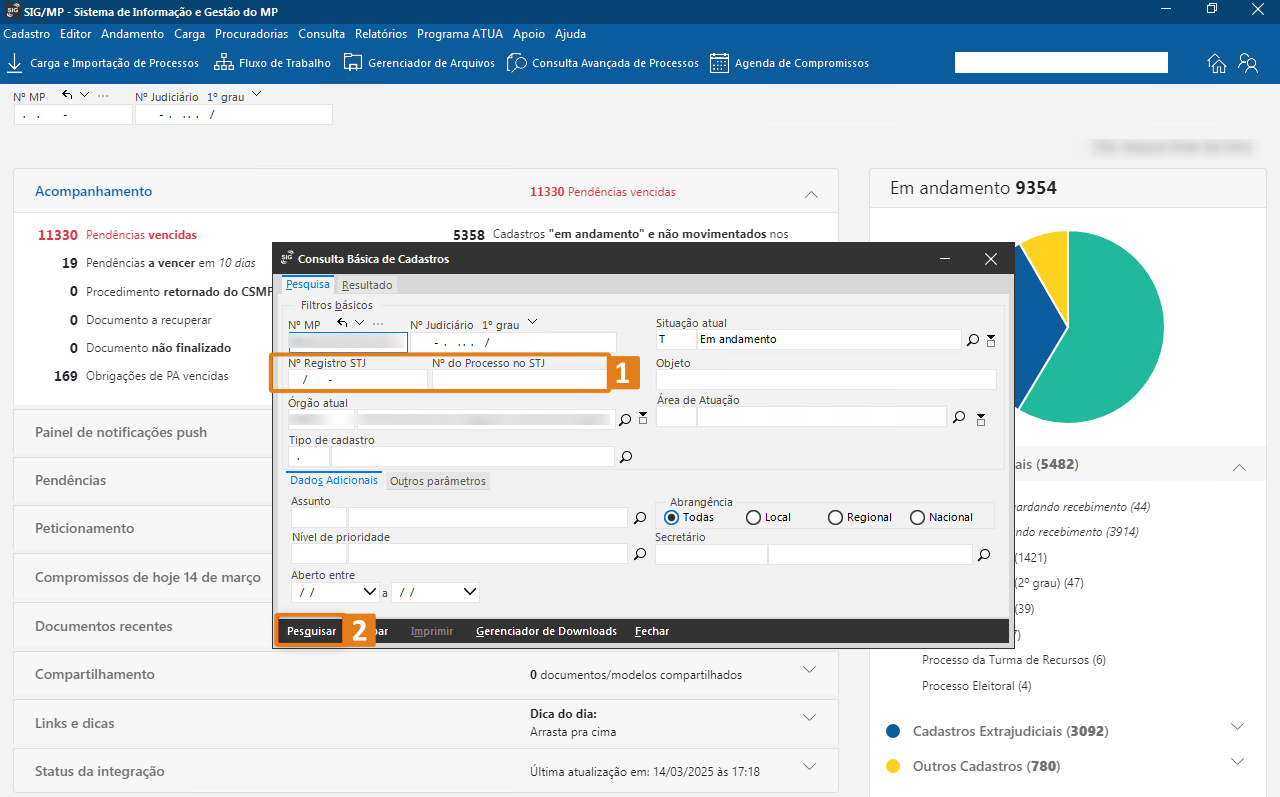
Task: Click the search box in top bar
Action: (x=1061, y=63)
